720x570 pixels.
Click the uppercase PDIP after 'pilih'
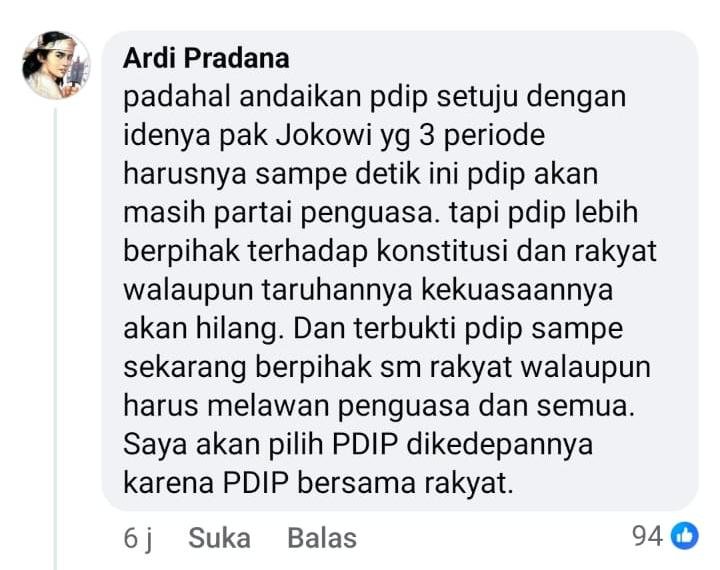click(365, 444)
